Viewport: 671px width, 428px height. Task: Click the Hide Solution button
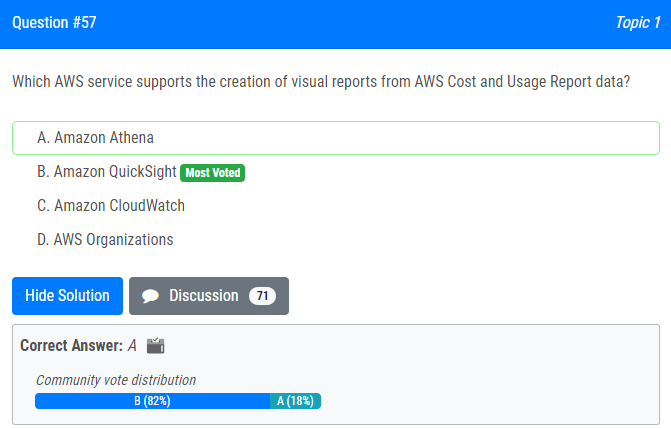pyautogui.click(x=67, y=296)
